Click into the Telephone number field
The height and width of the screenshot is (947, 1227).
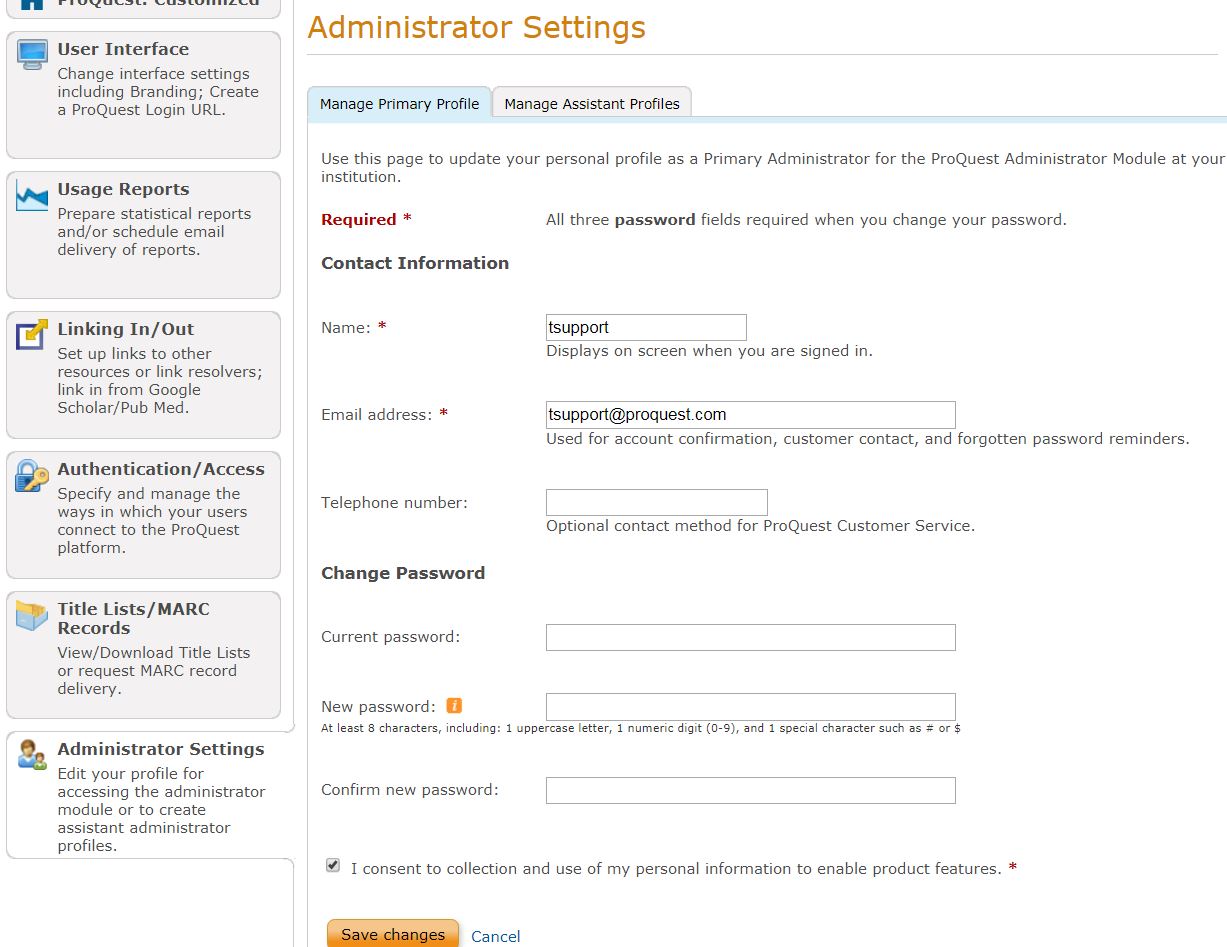[657, 503]
